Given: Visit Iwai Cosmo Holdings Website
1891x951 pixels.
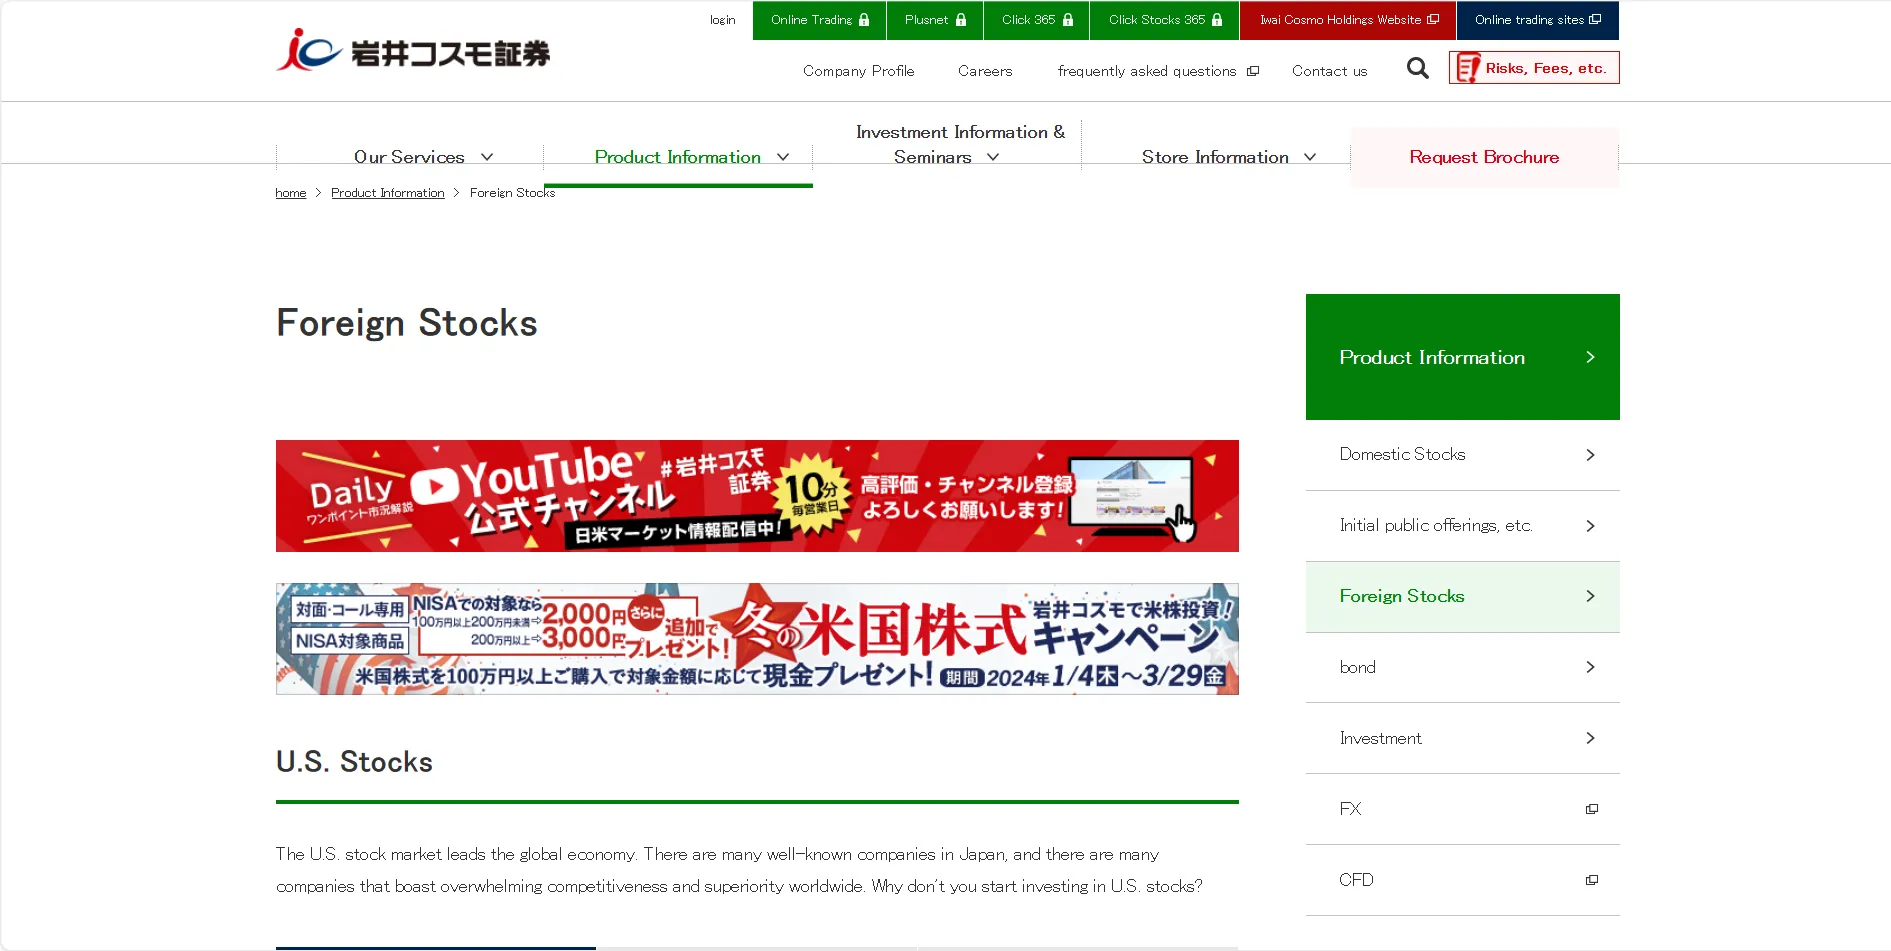Looking at the screenshot, I should tap(1348, 20).
